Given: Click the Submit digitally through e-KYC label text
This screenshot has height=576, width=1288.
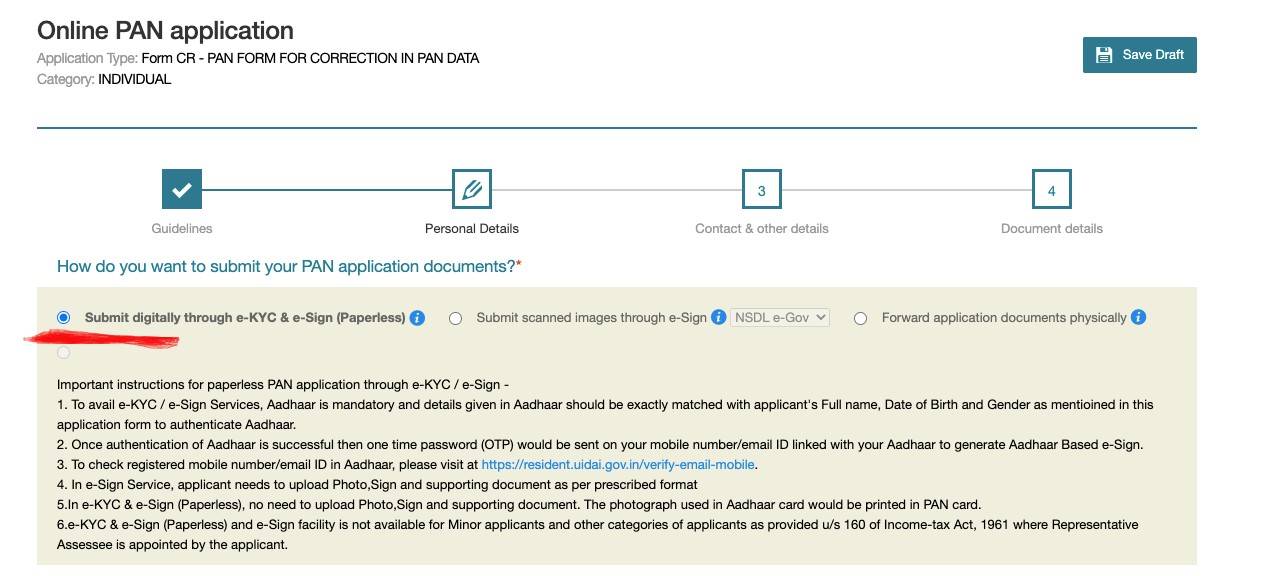Looking at the screenshot, I should (x=245, y=317).
